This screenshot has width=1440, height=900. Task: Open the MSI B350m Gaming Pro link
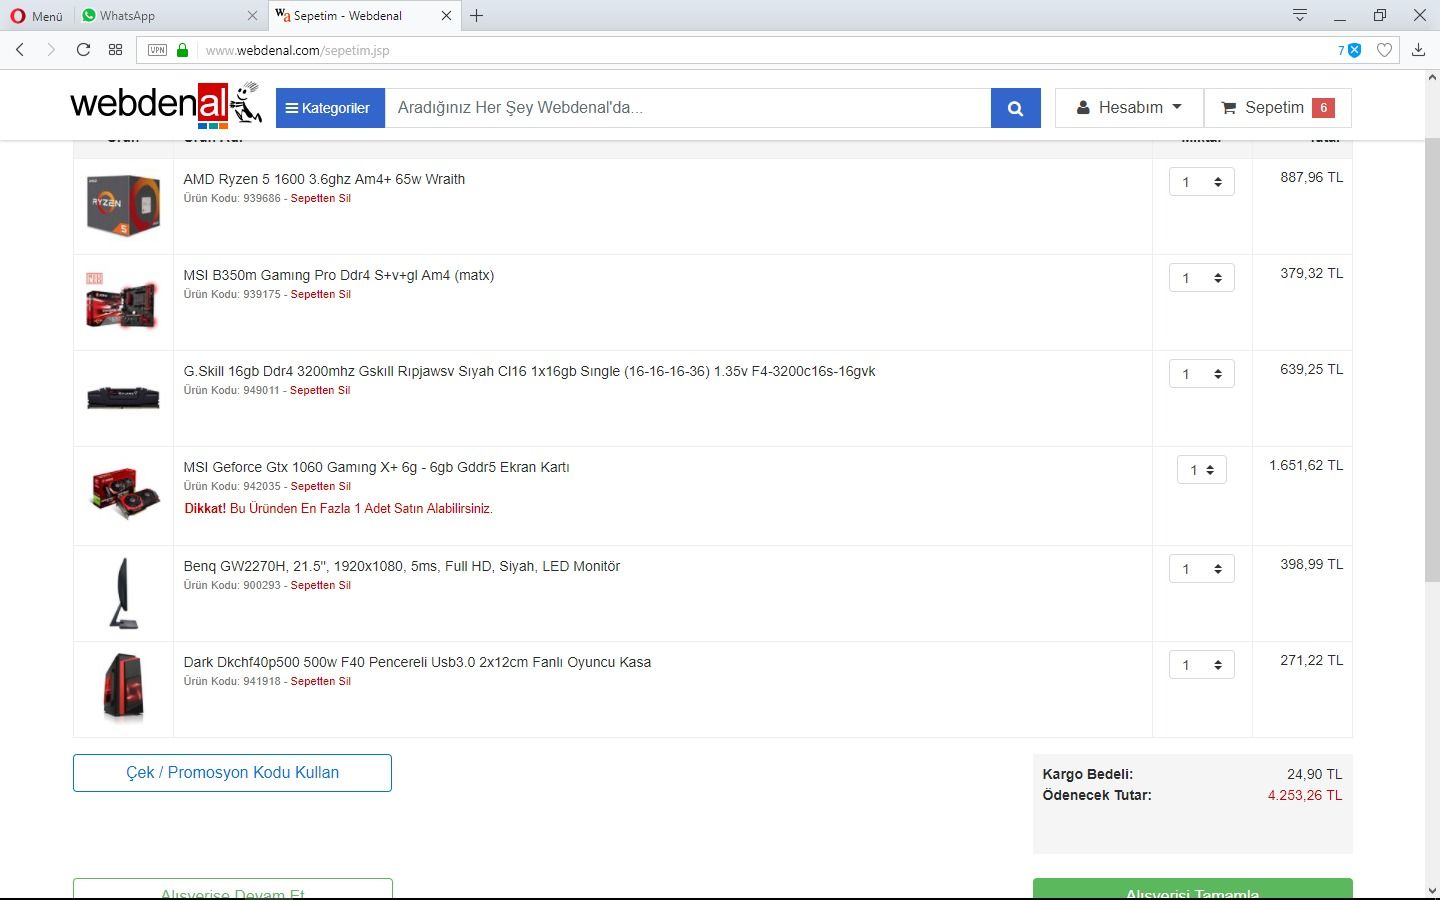coord(338,275)
